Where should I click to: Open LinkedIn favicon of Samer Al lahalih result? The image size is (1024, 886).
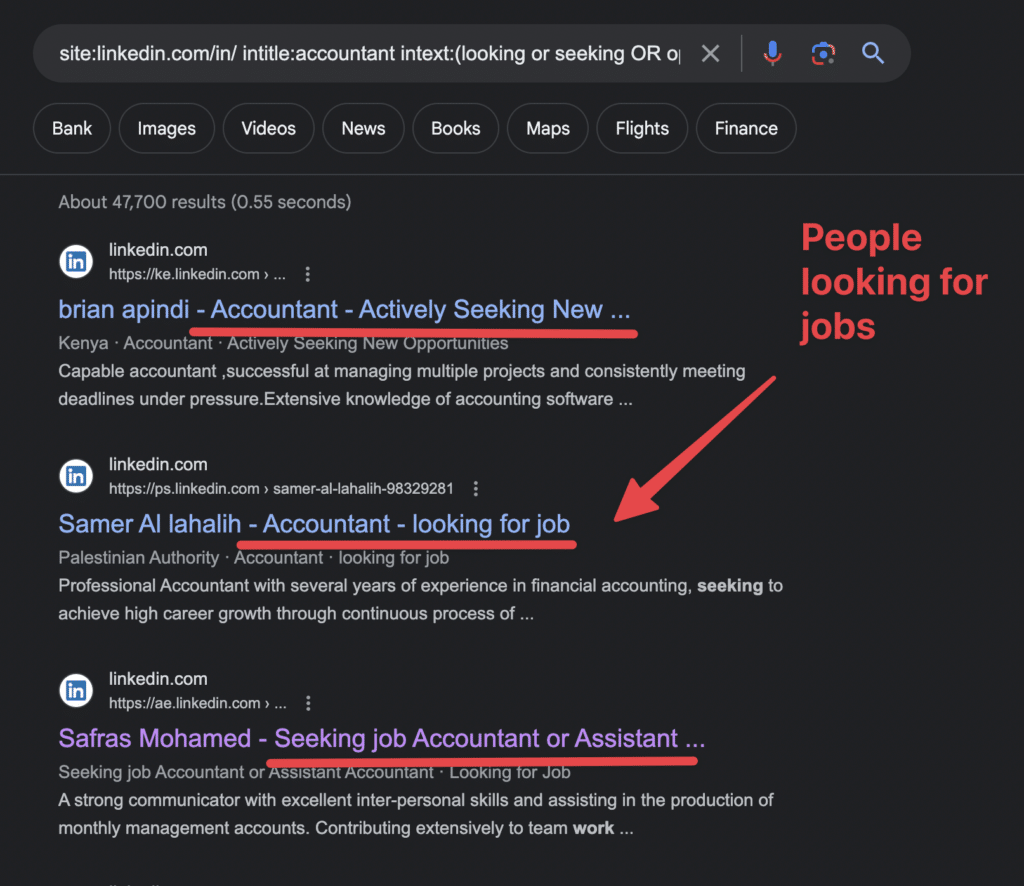coord(76,476)
